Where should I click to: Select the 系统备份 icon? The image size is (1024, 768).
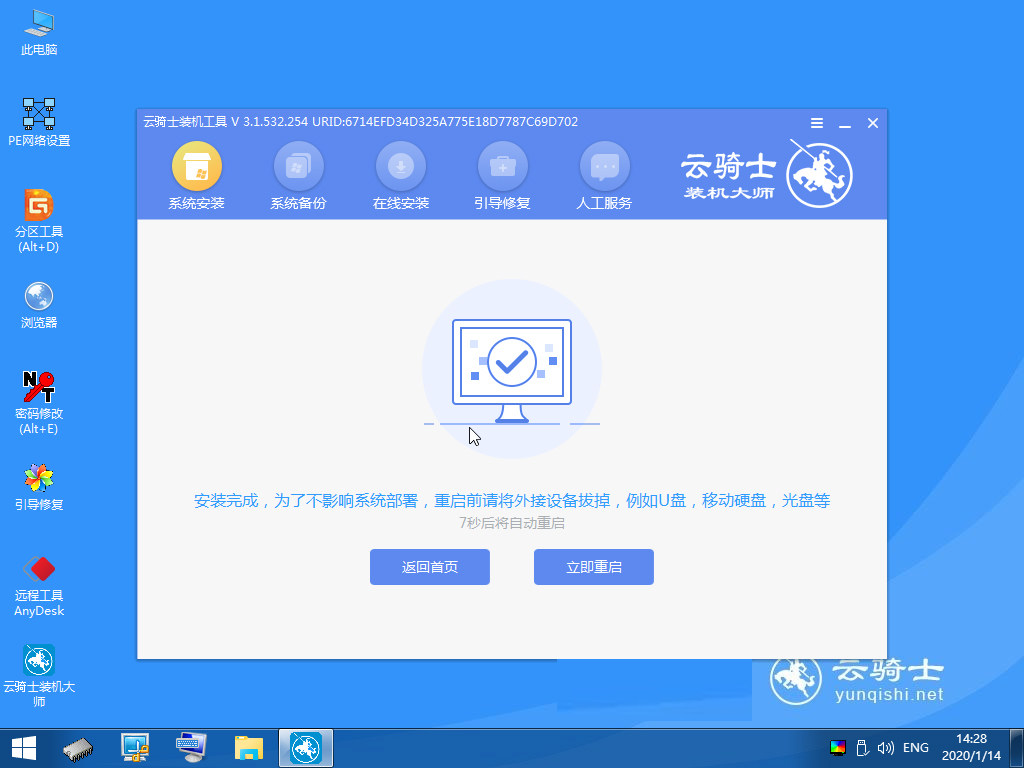coord(298,167)
